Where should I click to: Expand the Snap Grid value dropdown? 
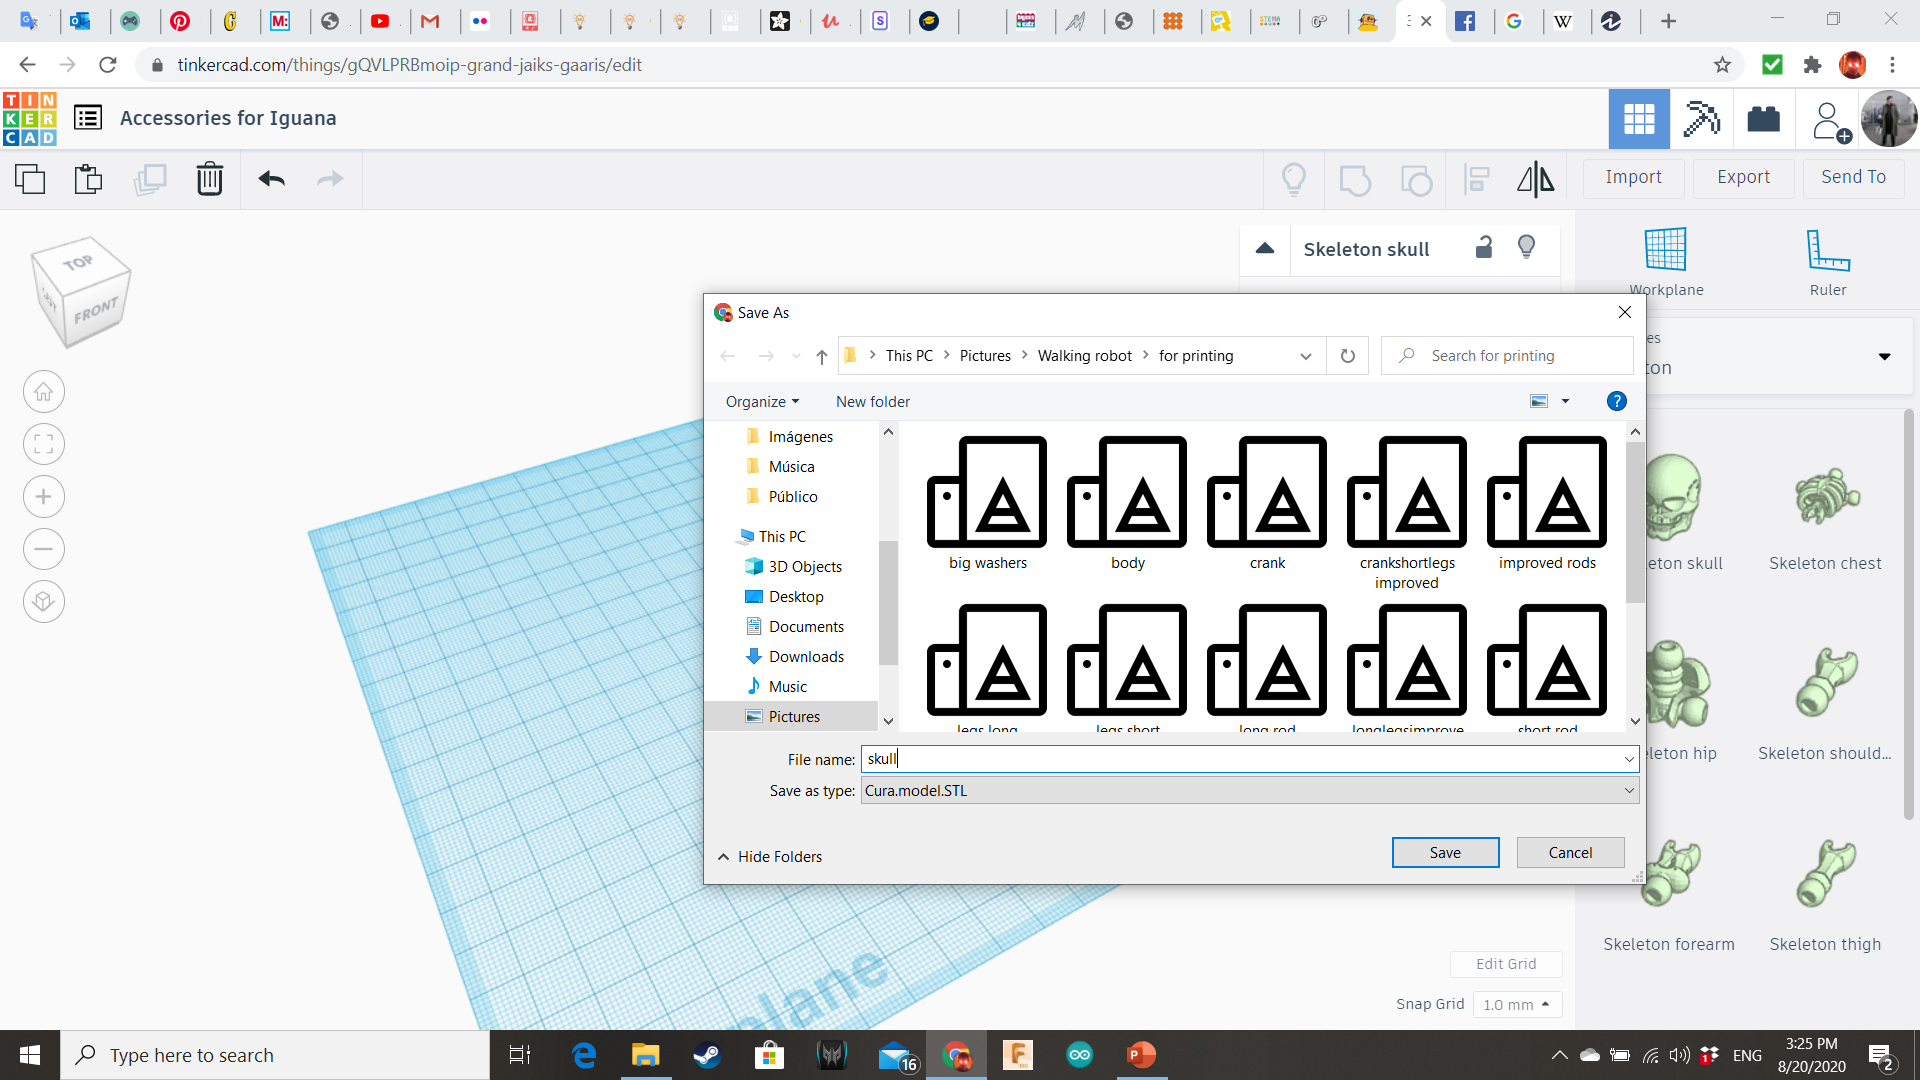pos(1517,1004)
